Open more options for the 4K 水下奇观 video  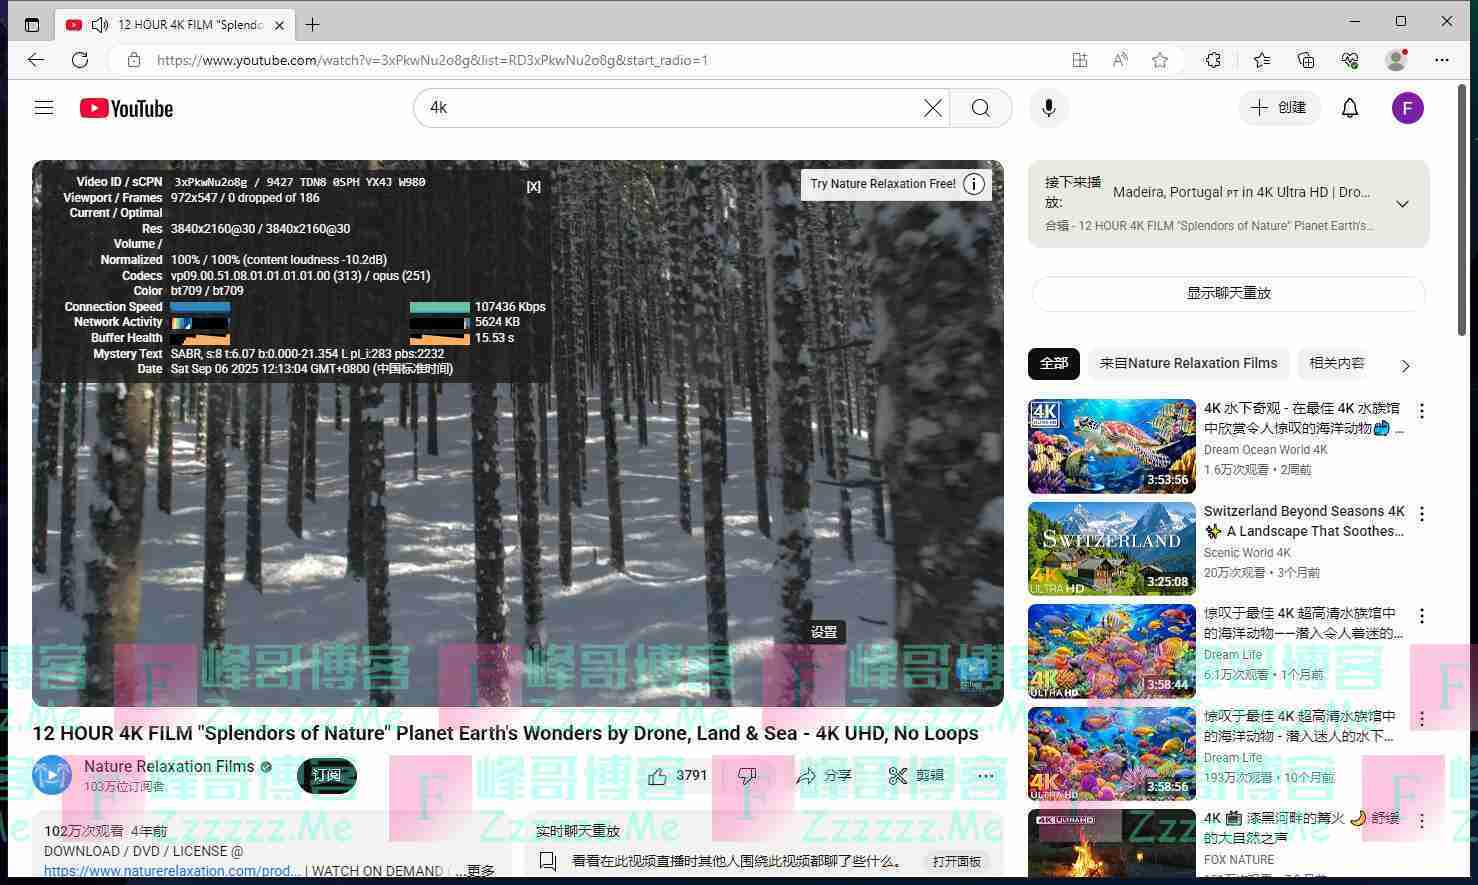1421,411
